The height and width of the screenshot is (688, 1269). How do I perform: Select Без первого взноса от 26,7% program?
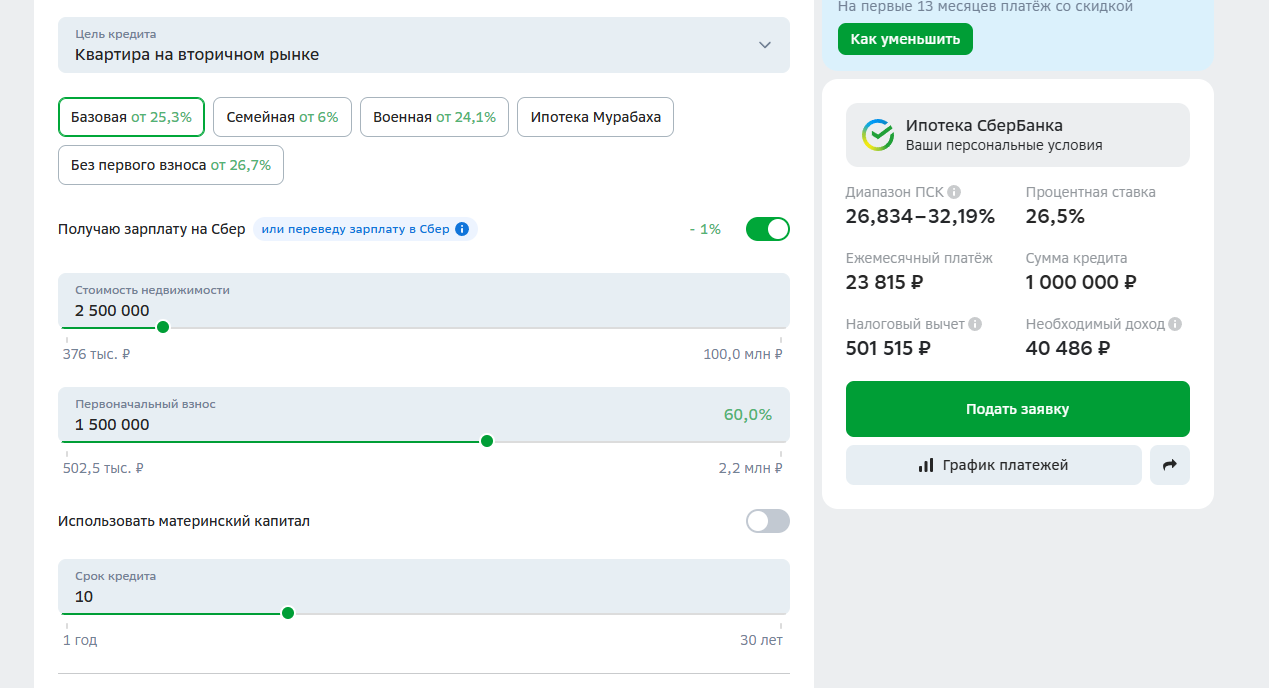click(x=171, y=165)
